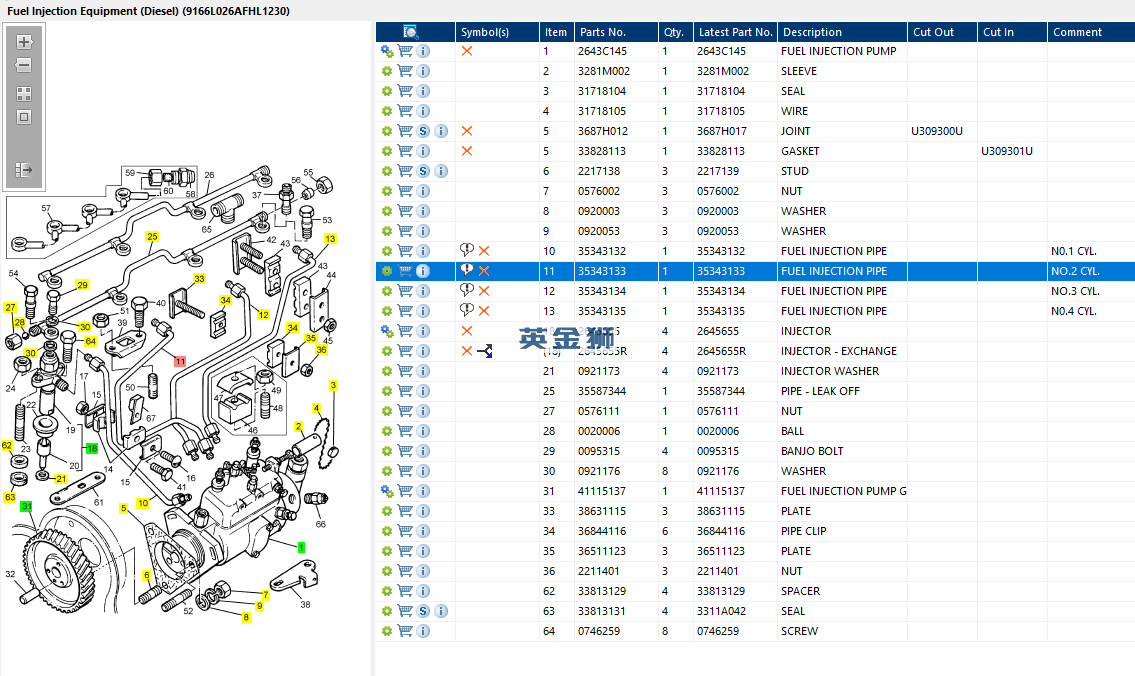1135x676 pixels.
Task: Click the Comment column header
Action: (x=1092, y=32)
